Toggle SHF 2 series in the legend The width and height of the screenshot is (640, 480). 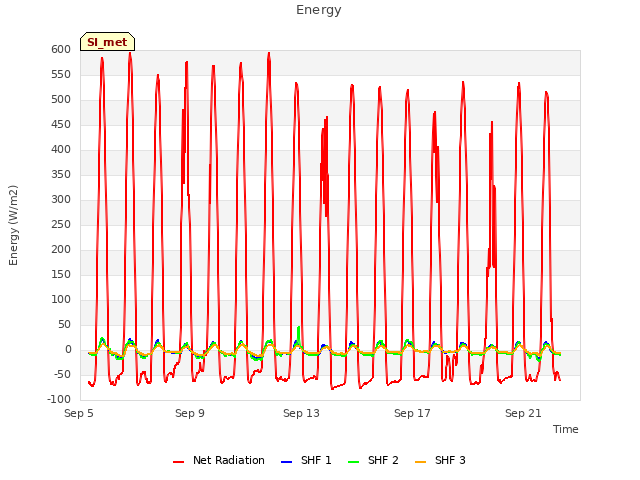pyautogui.click(x=373, y=460)
